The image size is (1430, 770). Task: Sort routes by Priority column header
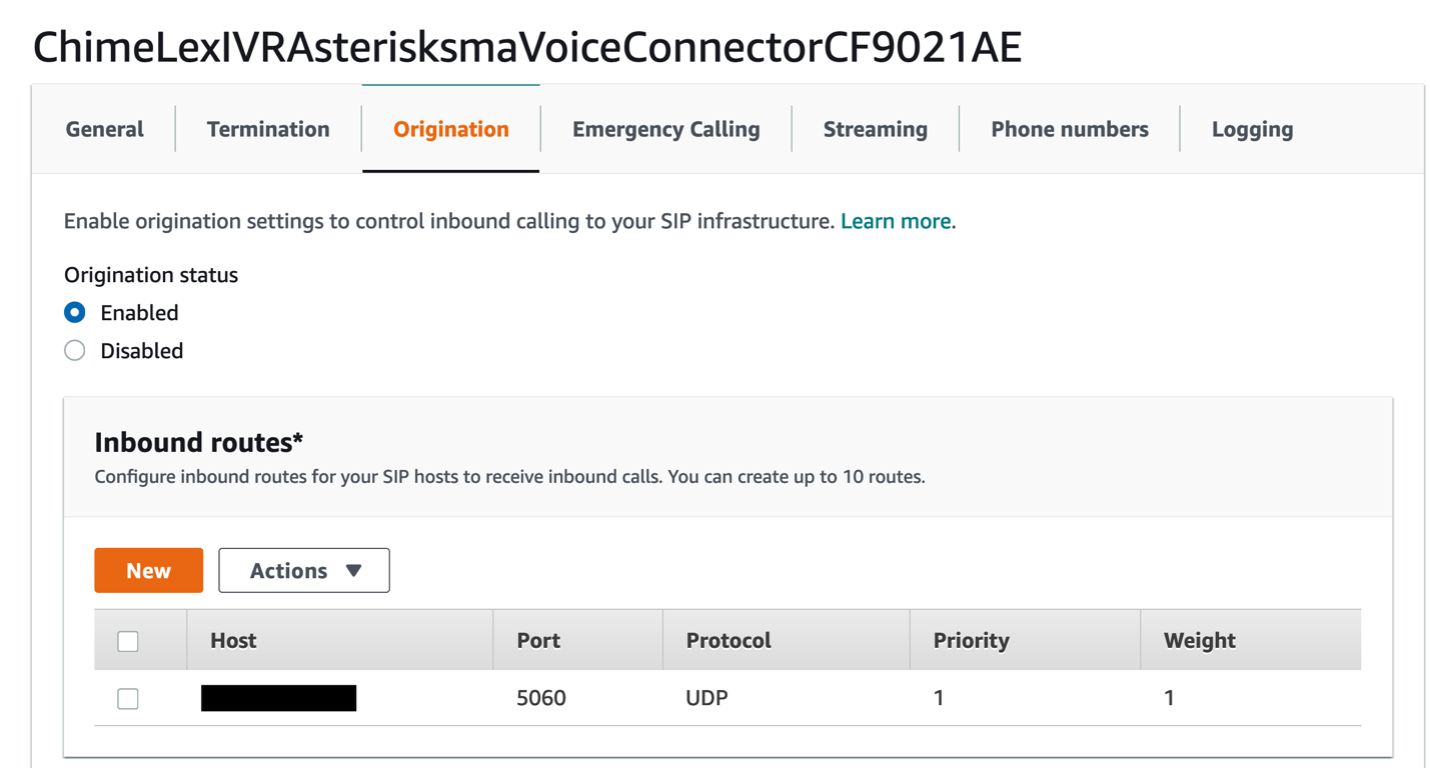coord(971,641)
